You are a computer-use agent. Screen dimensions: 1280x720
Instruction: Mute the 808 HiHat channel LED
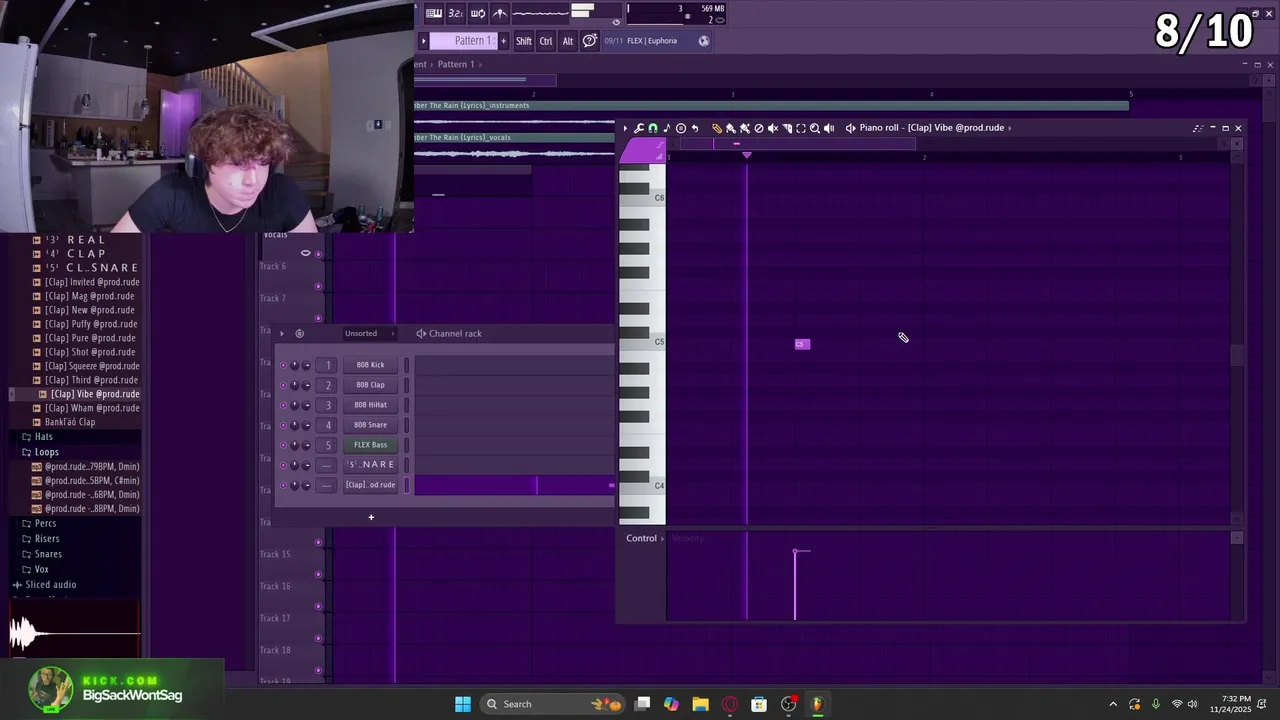pyautogui.click(x=283, y=405)
